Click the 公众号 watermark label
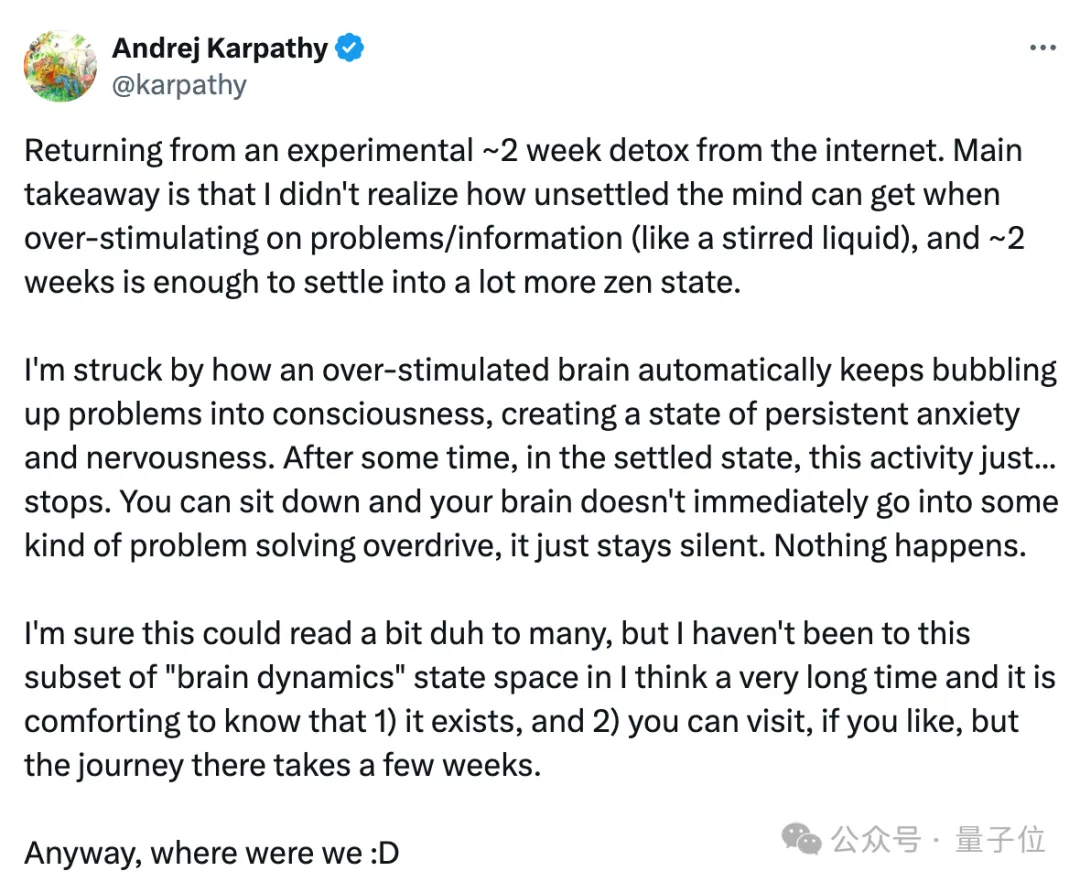The height and width of the screenshot is (882, 1080). point(877,840)
